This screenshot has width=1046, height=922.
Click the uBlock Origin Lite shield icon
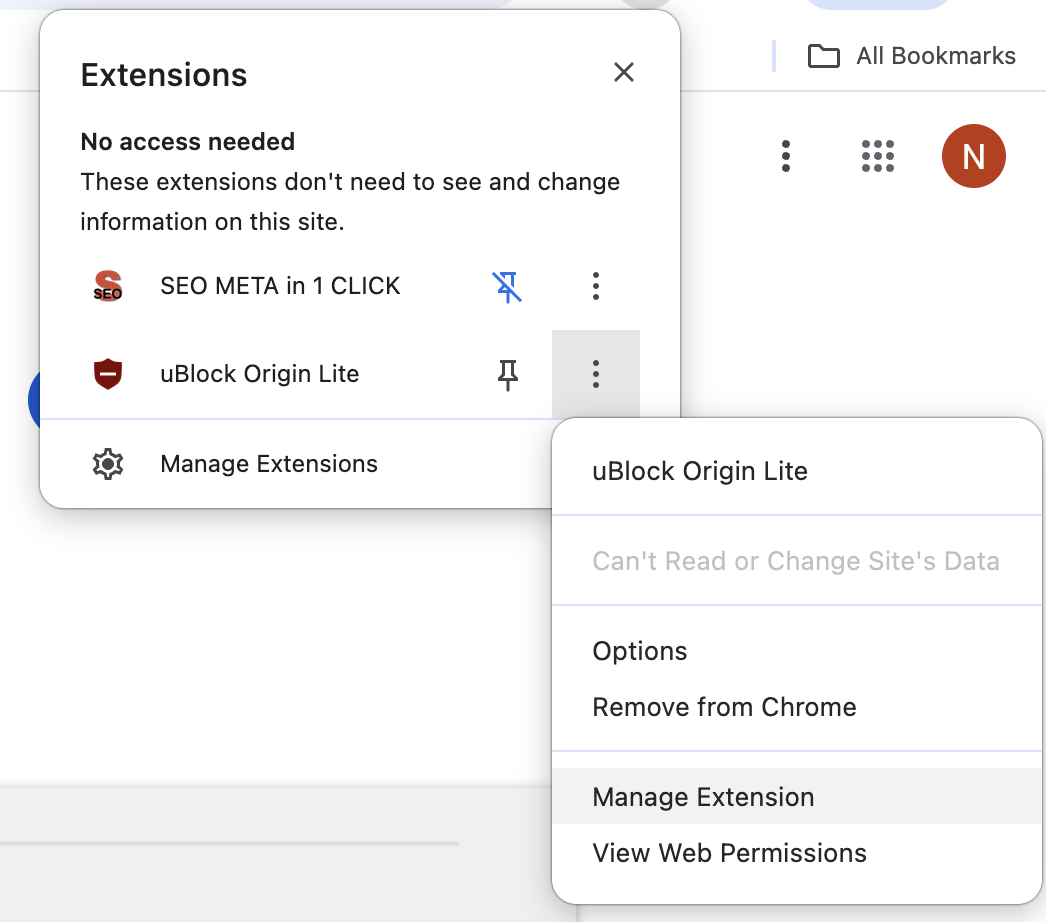click(x=107, y=374)
